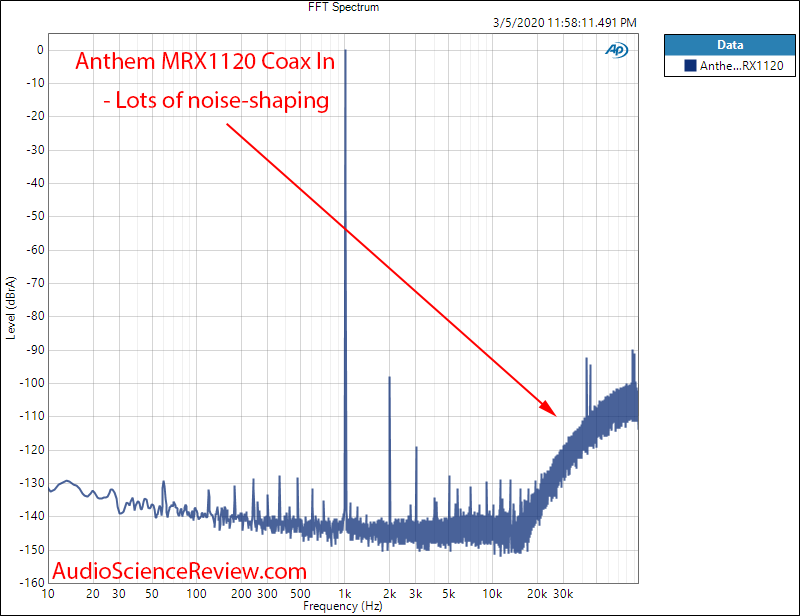Viewport: 800px width, 616px height.
Task: Click the 10k frequency axis tick
Action: point(492,594)
